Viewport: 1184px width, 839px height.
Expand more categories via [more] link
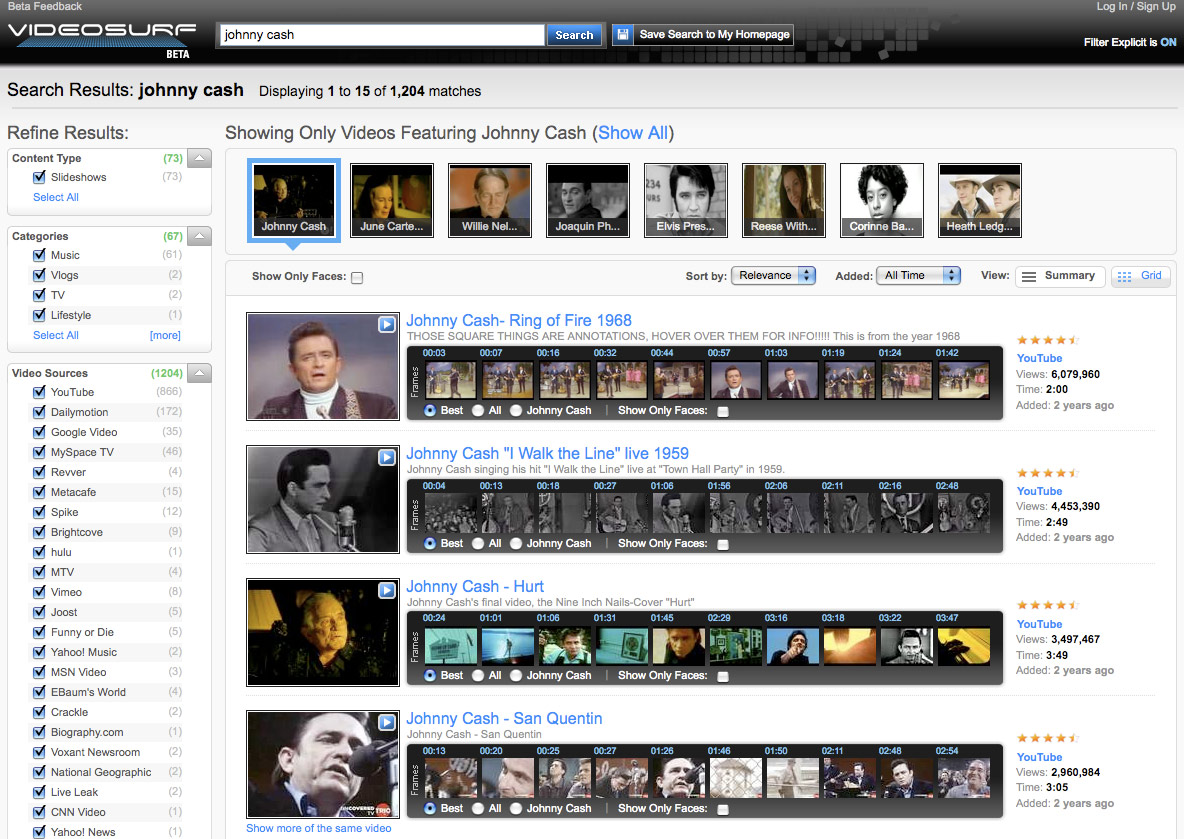(x=165, y=335)
